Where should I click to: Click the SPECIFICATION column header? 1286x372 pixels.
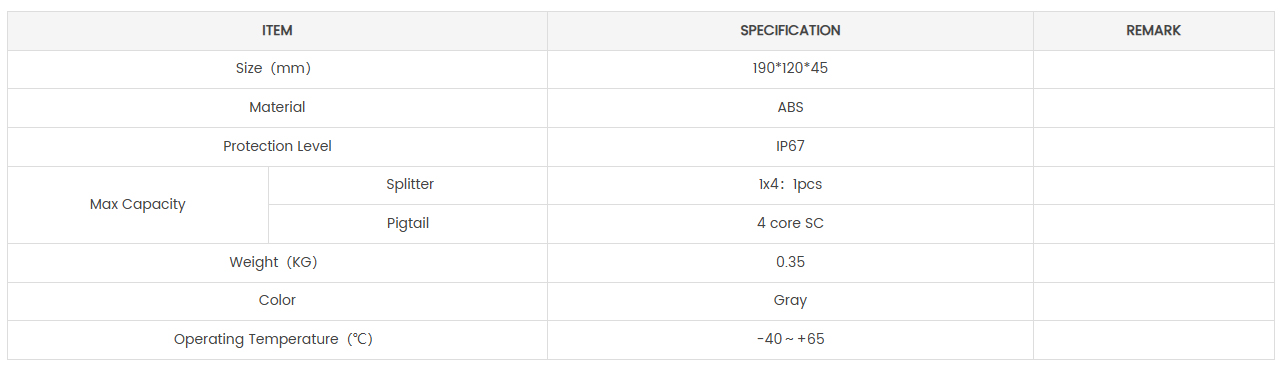tap(790, 31)
